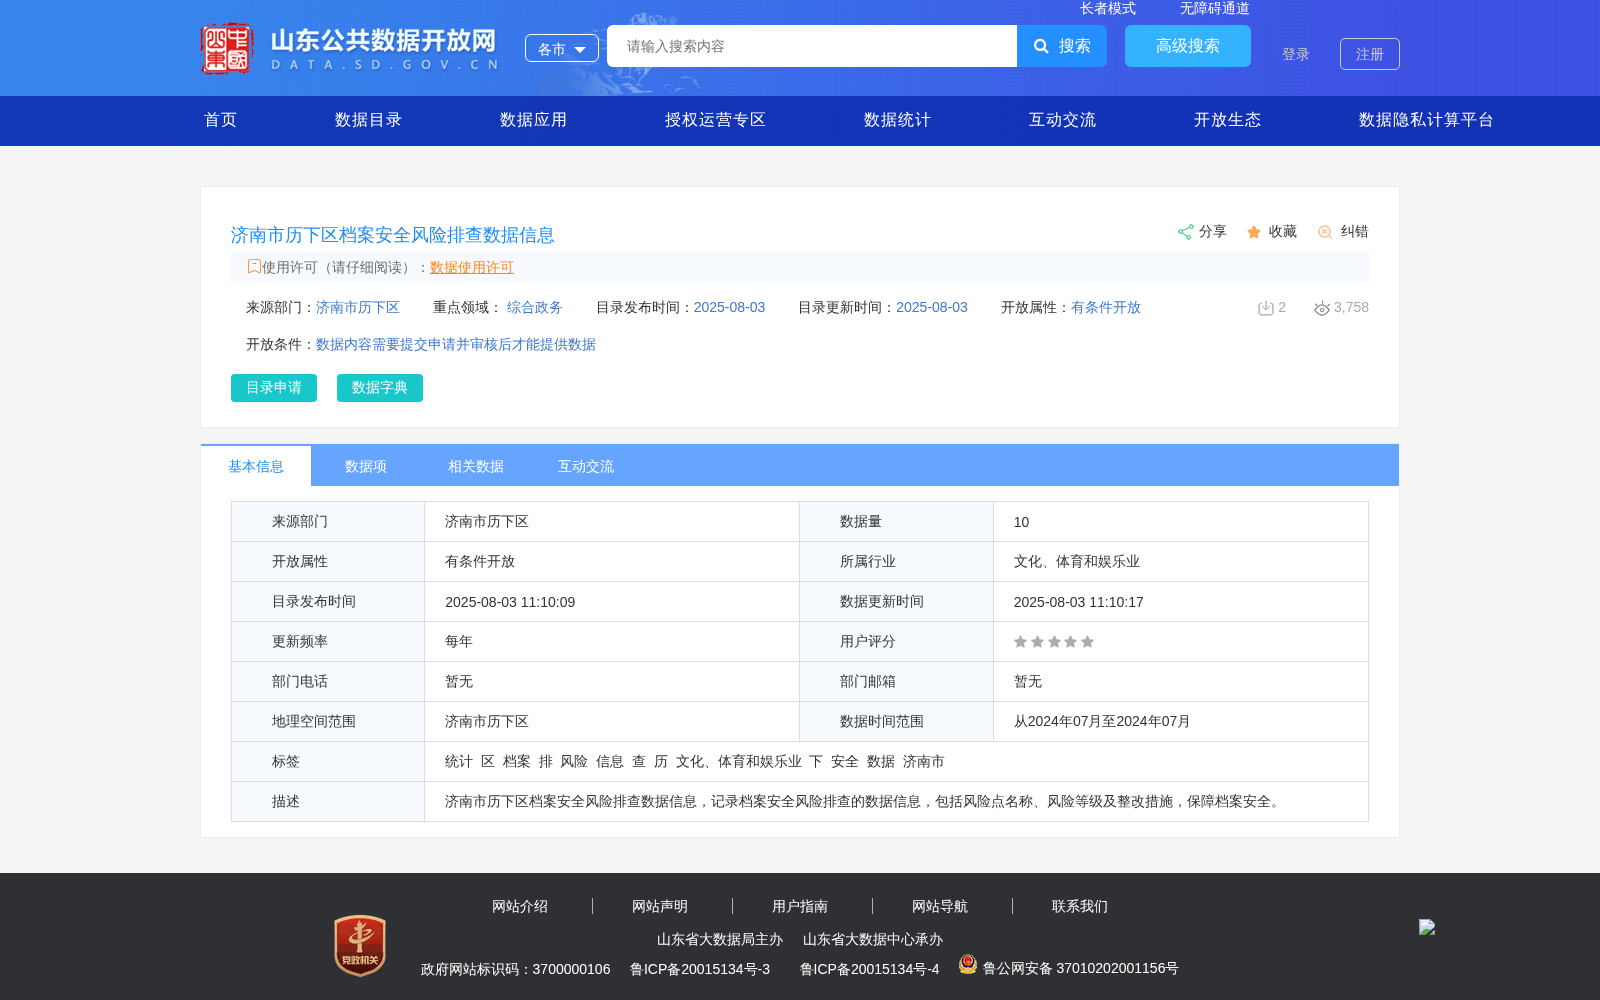Click the 档案 tag

(x=517, y=762)
